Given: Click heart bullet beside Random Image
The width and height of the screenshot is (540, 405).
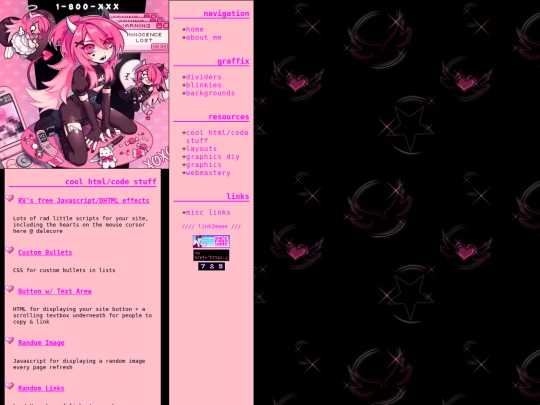Looking at the screenshot, I should click(x=10, y=340).
